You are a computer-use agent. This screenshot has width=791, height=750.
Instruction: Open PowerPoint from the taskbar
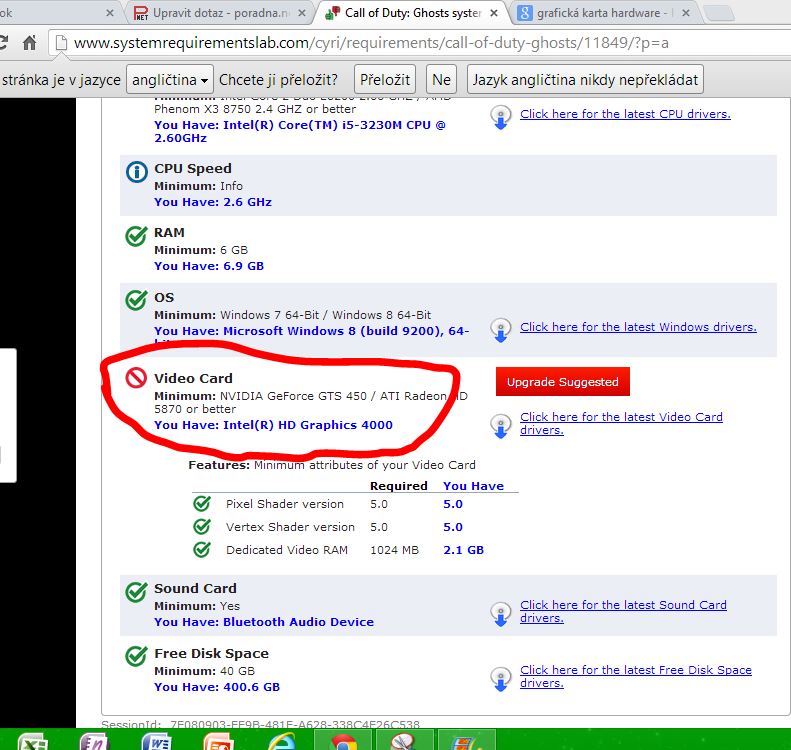coord(219,741)
